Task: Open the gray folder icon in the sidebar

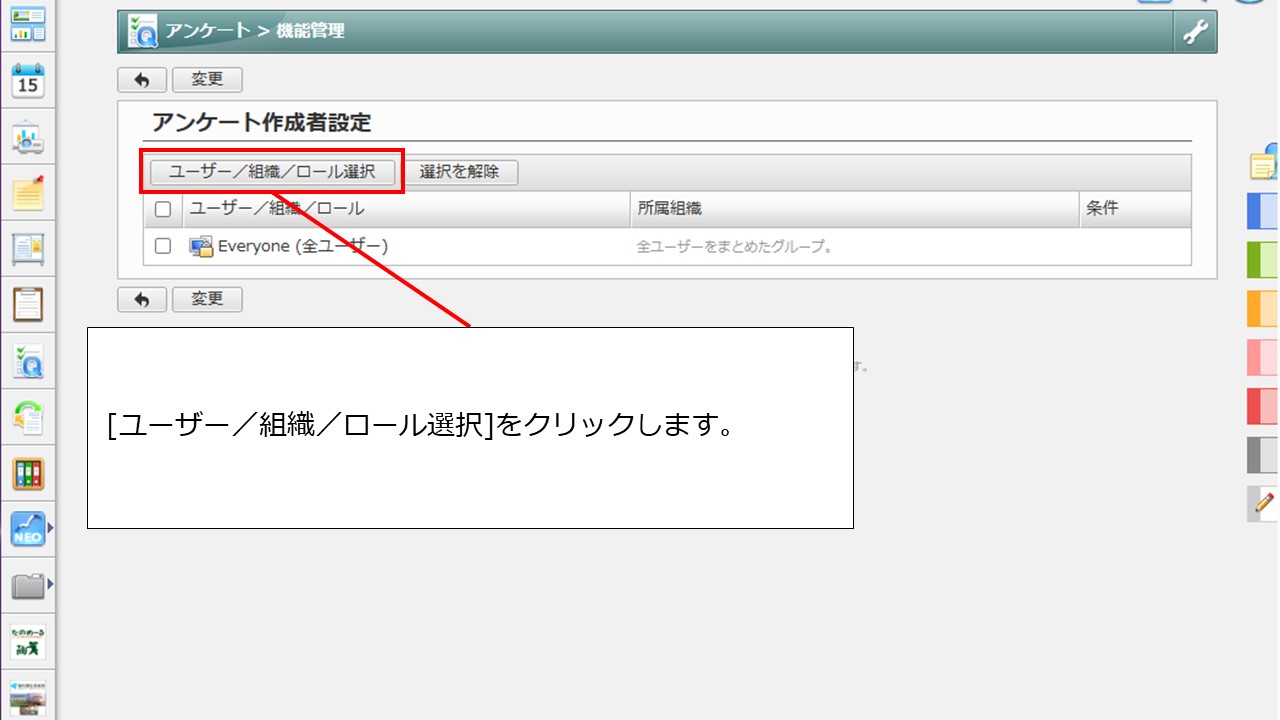Action: click(28, 585)
